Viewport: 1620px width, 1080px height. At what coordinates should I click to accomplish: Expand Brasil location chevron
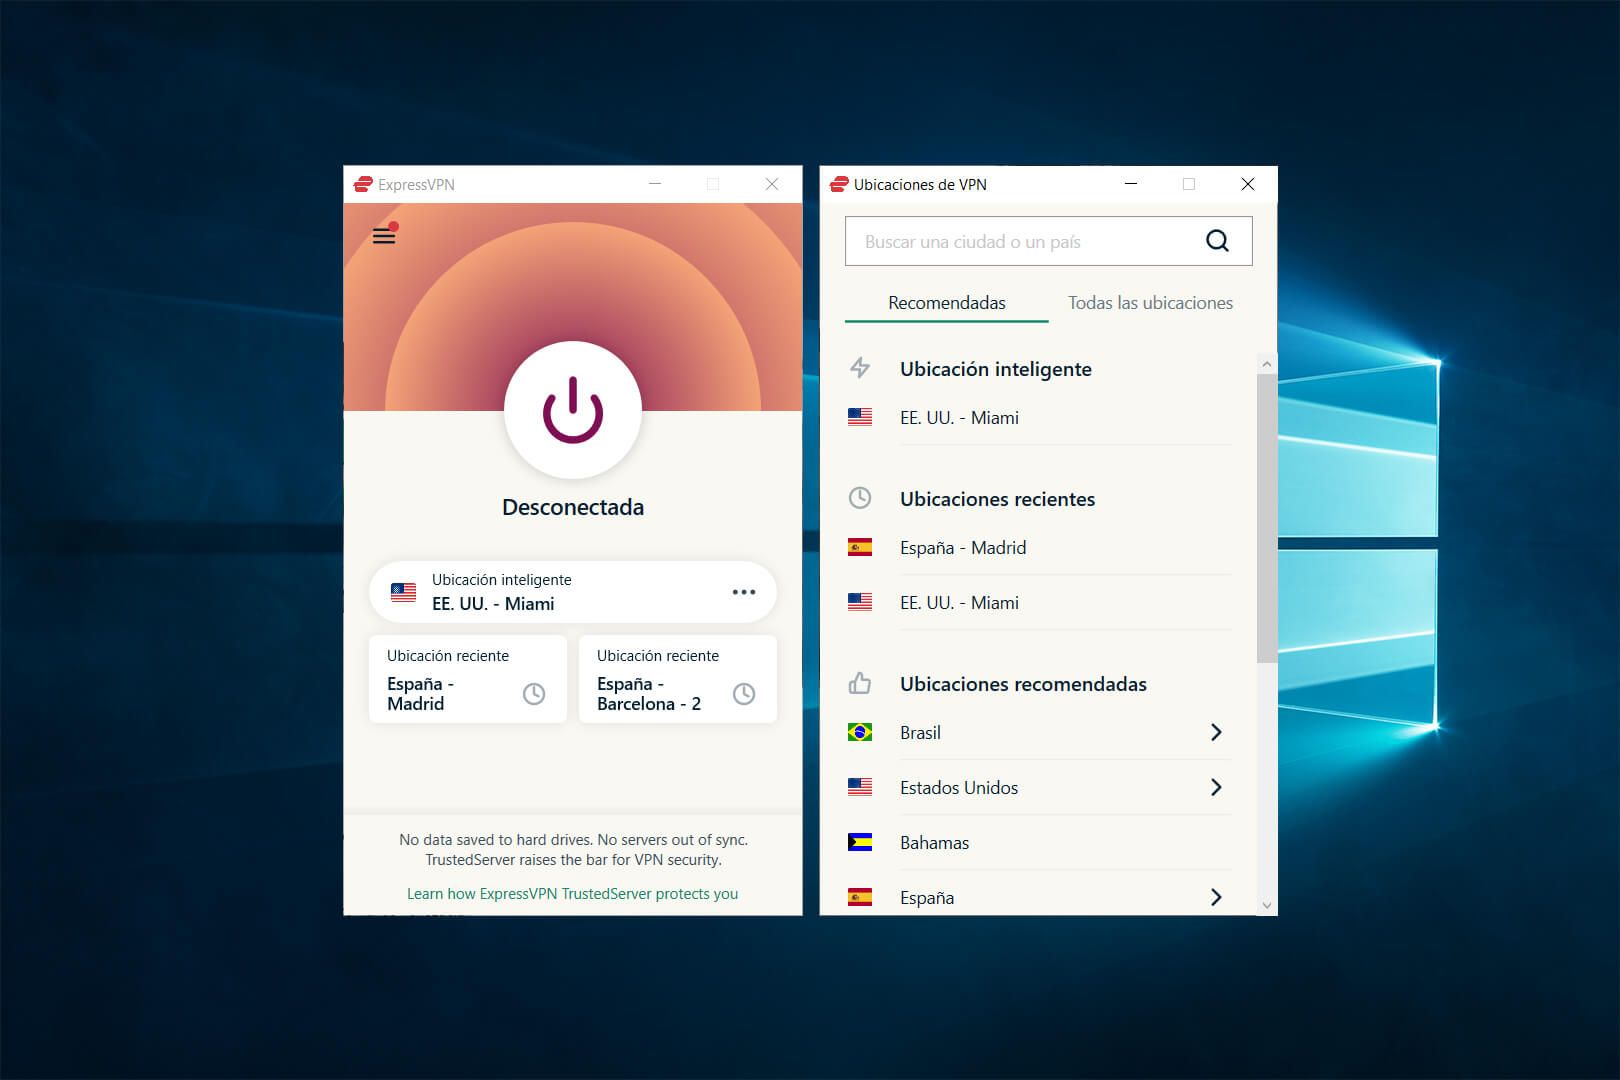pyautogui.click(x=1216, y=733)
